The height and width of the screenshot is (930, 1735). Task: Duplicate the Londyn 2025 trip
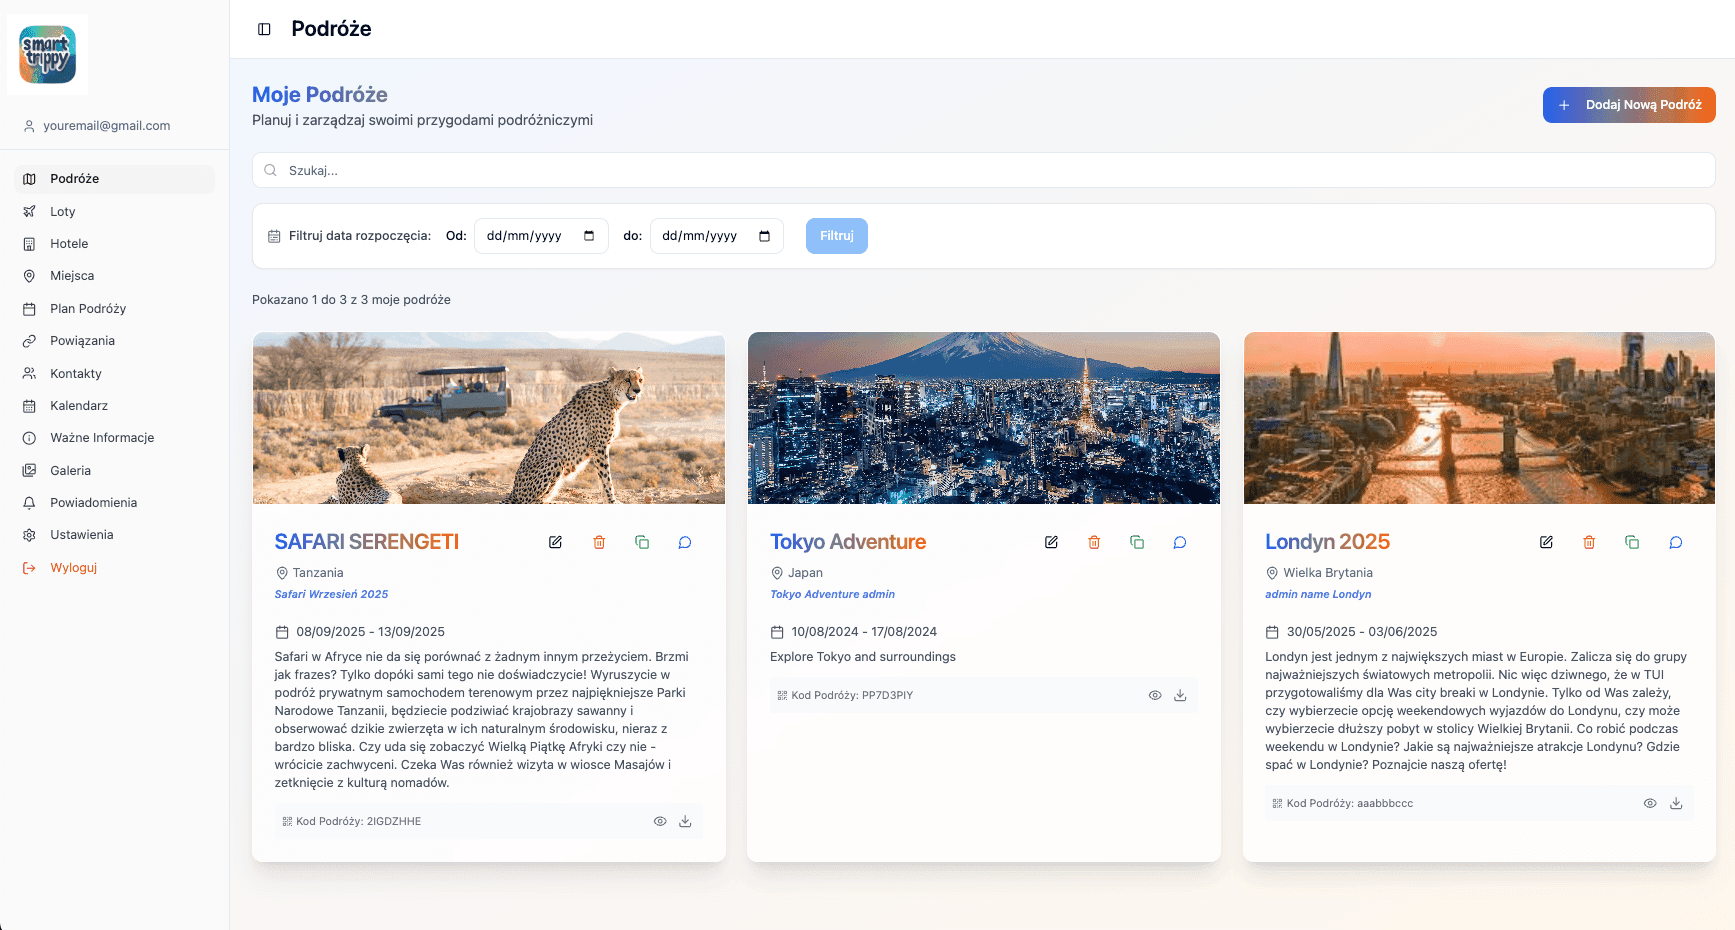click(1632, 542)
